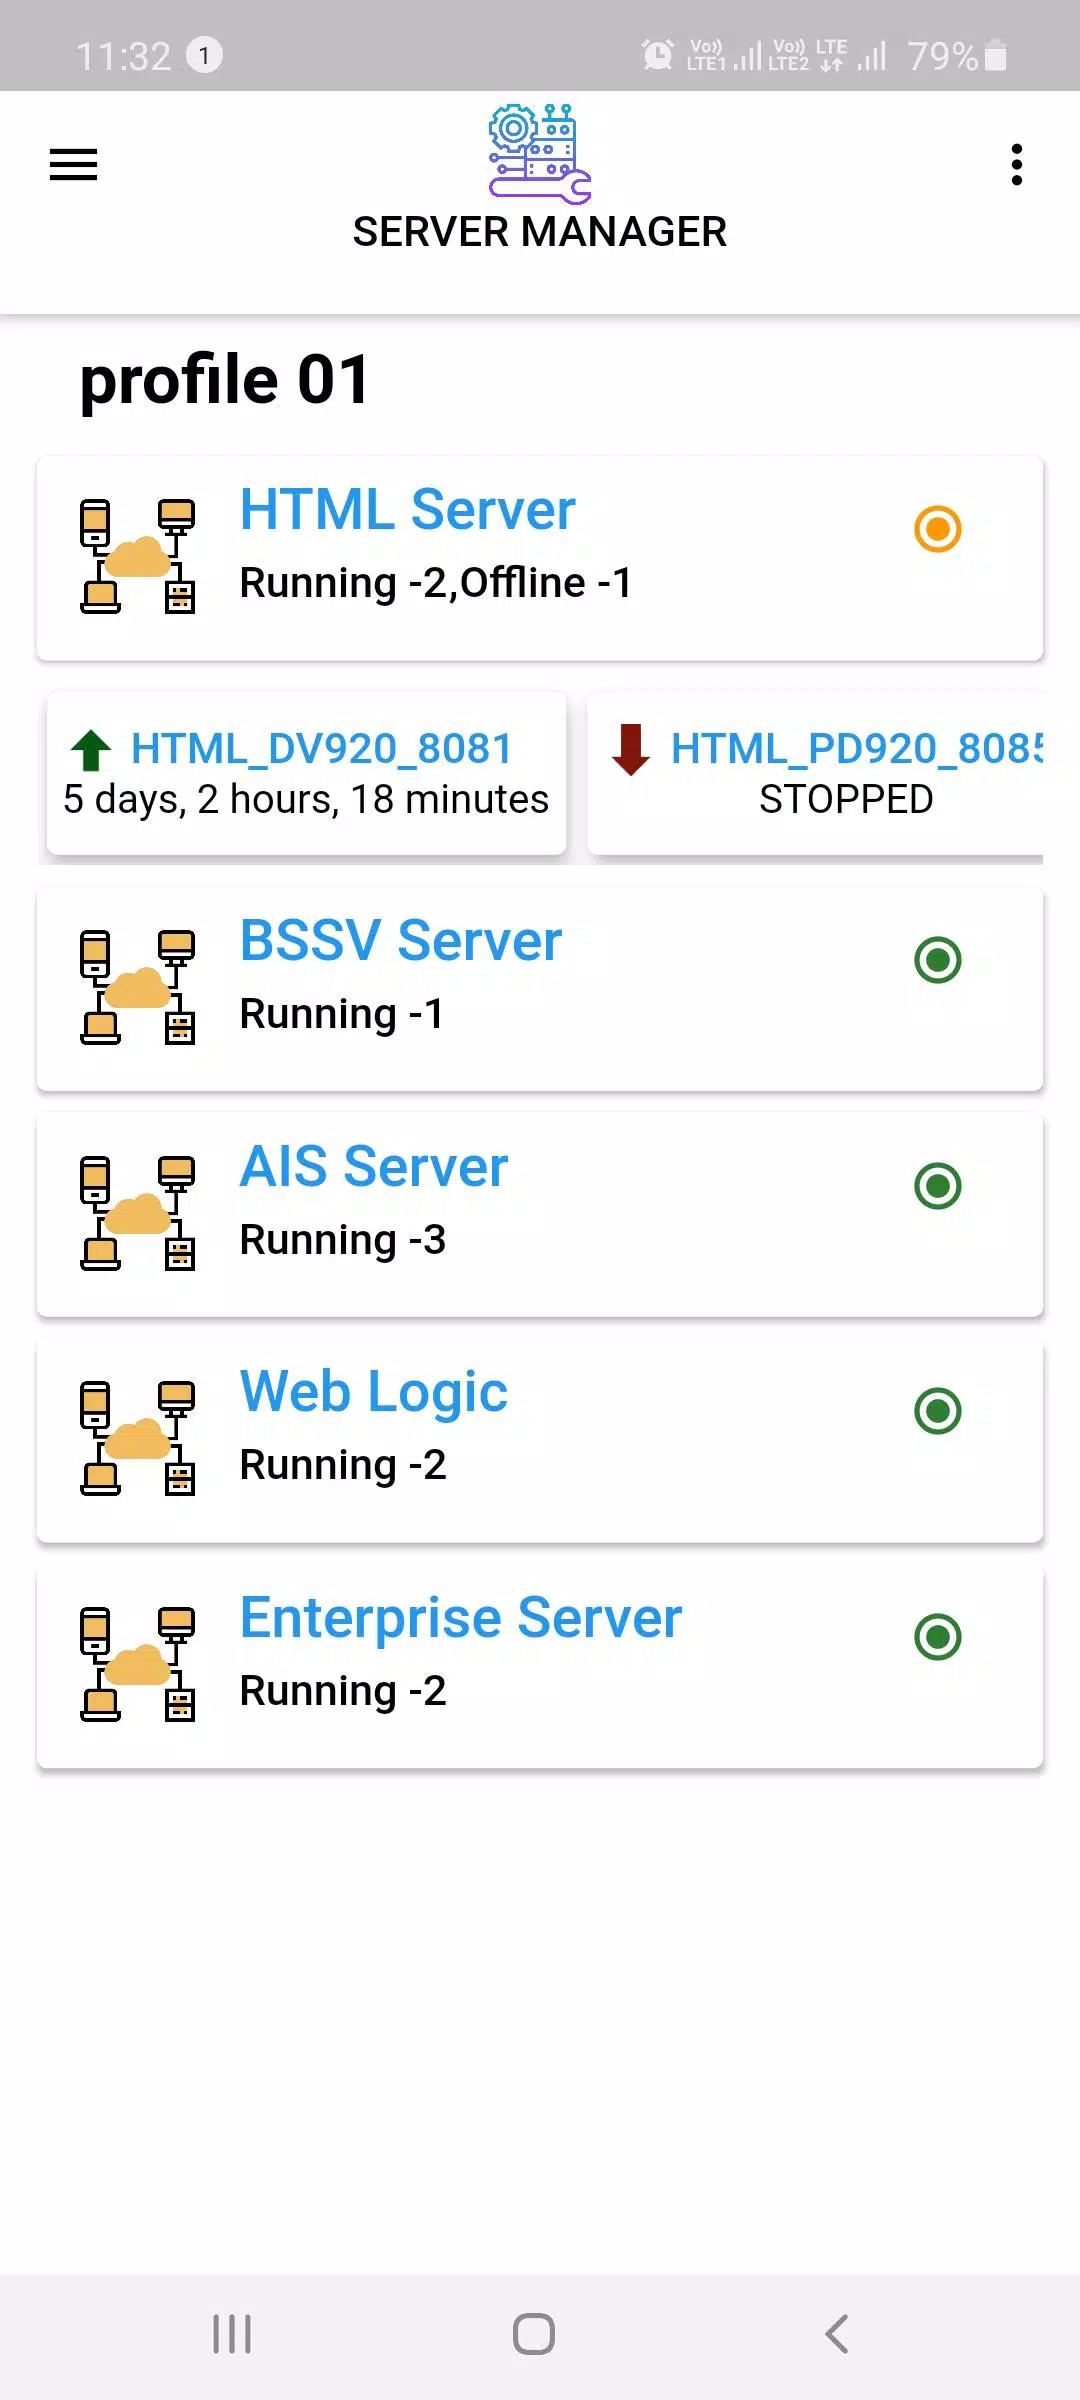Open the HTML_PD920_8085 instance link
The image size is (1080, 2400).
pos(857,748)
